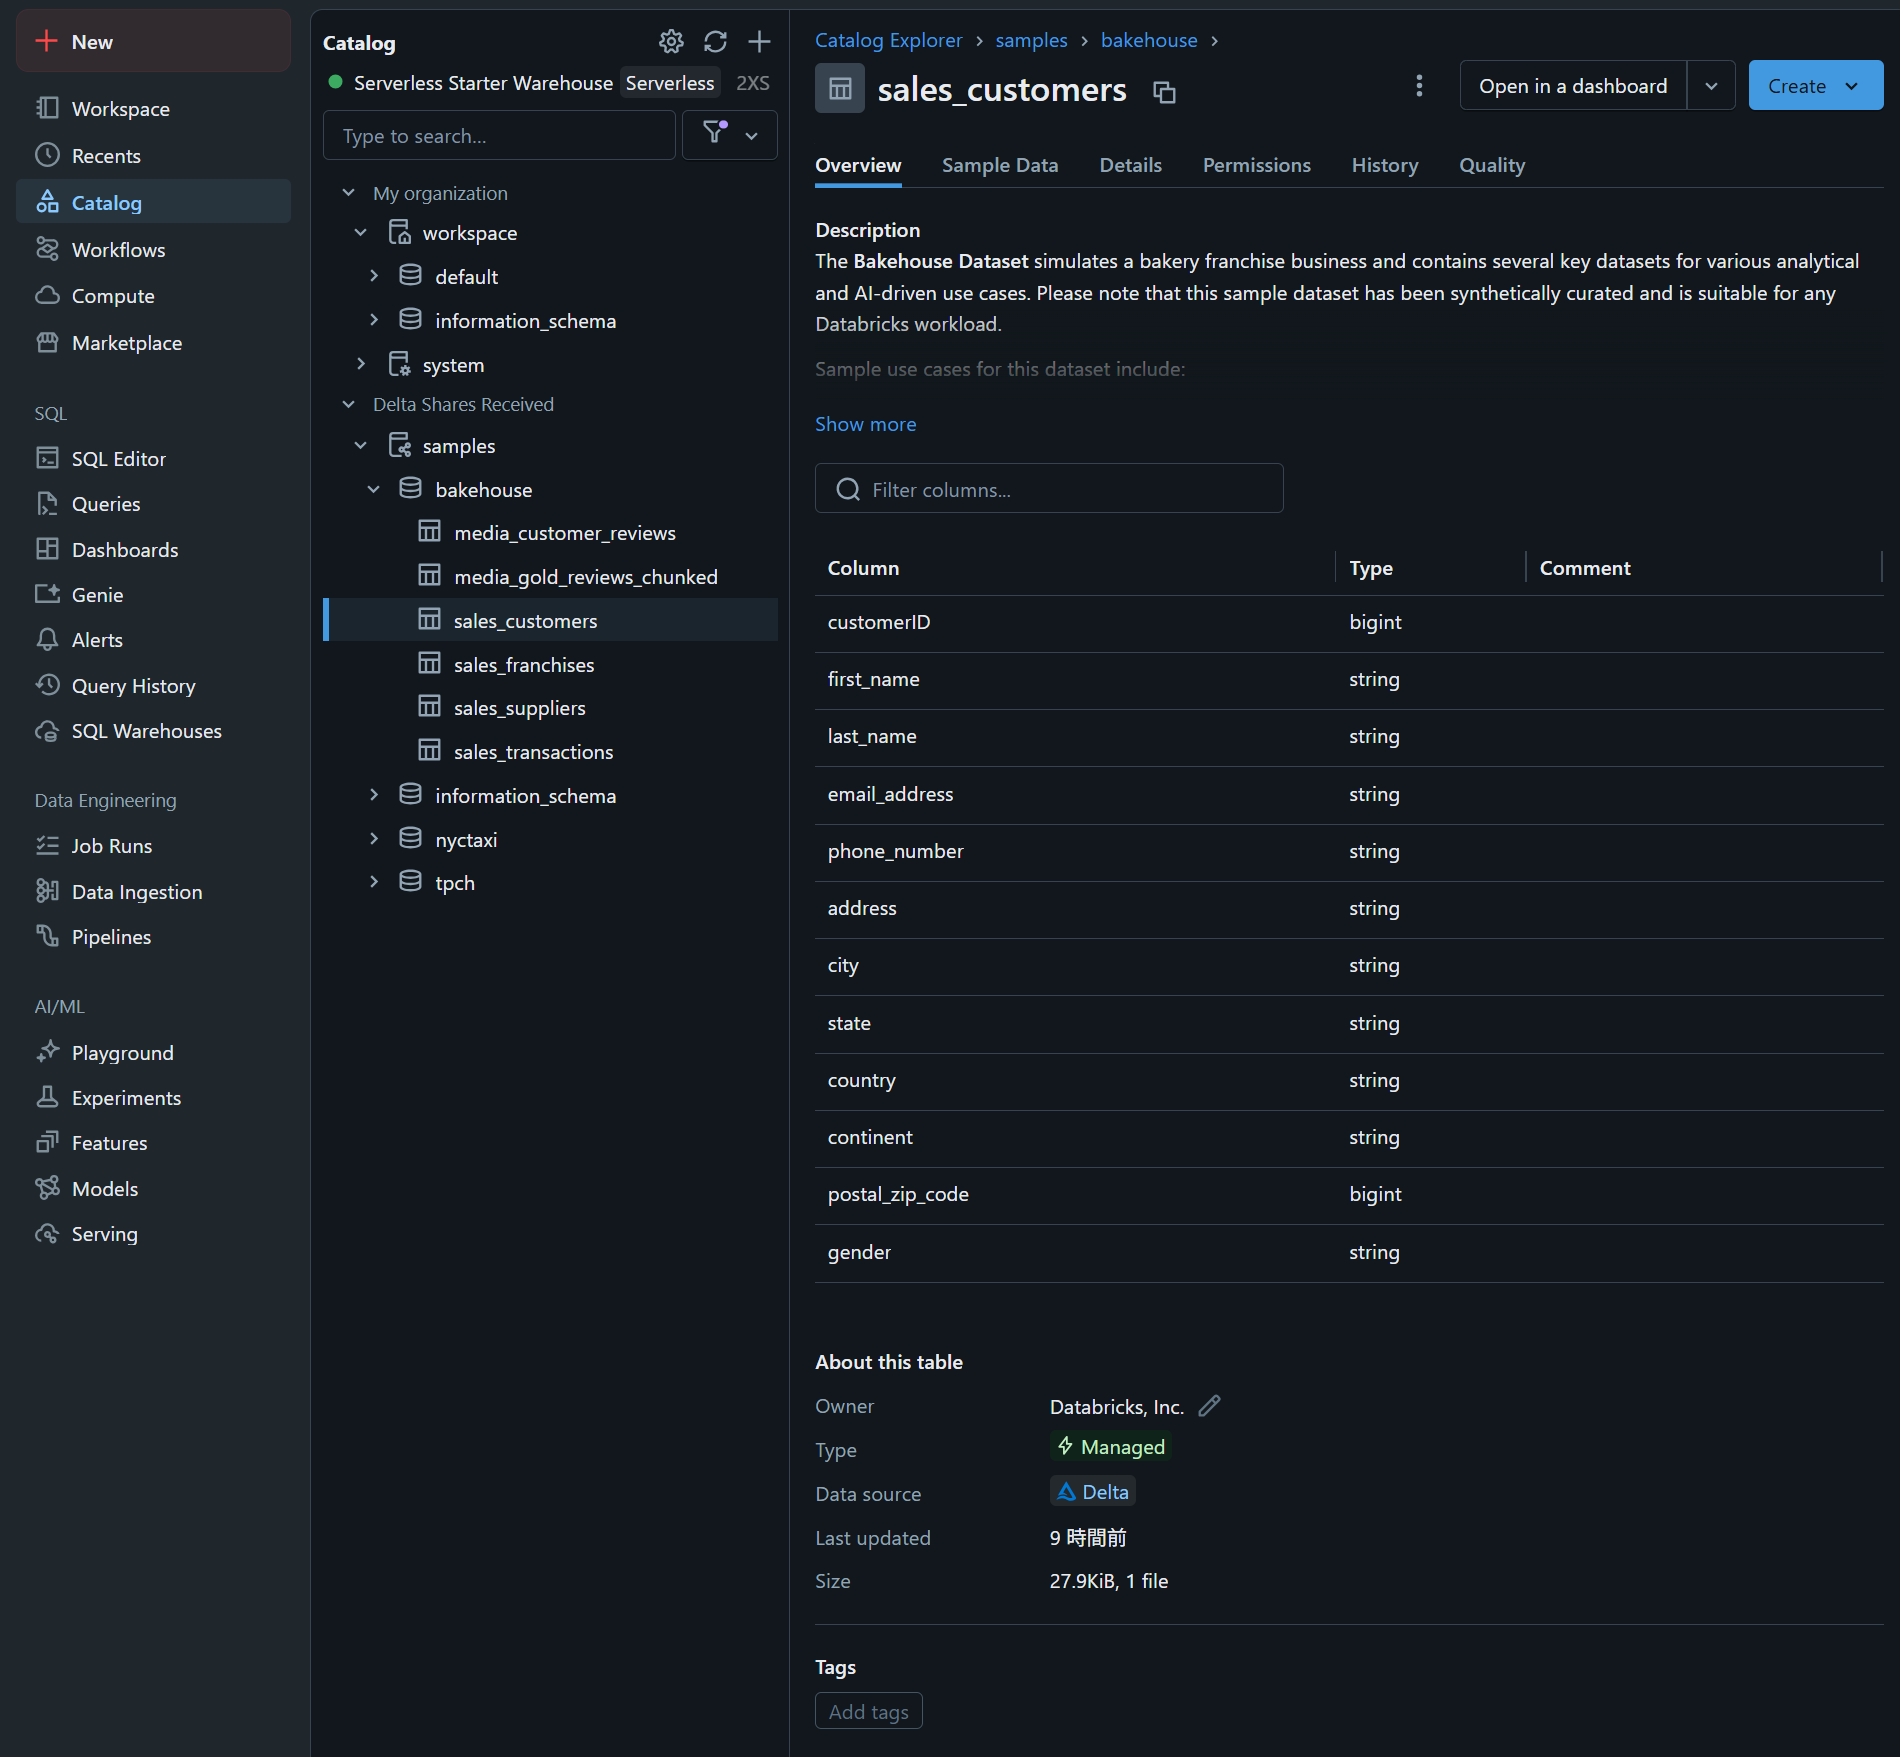
Task: Open the sales_transactions table
Action: point(551,751)
